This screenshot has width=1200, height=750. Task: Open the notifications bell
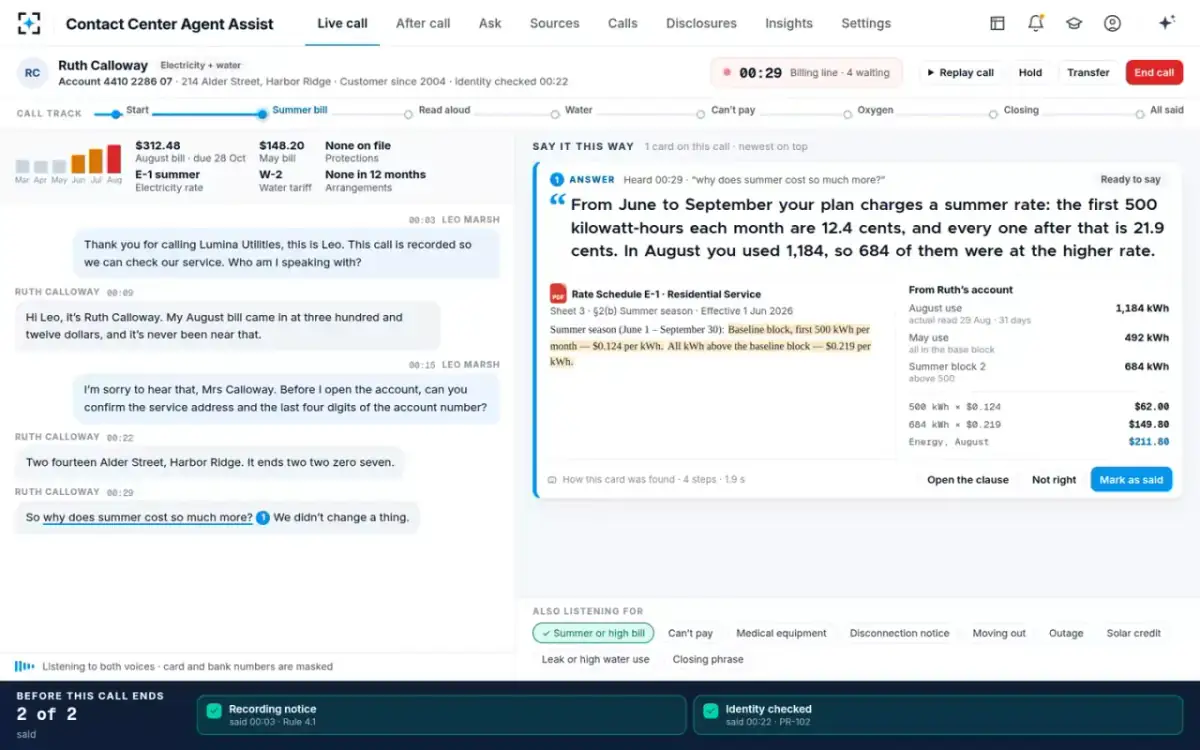point(1036,23)
